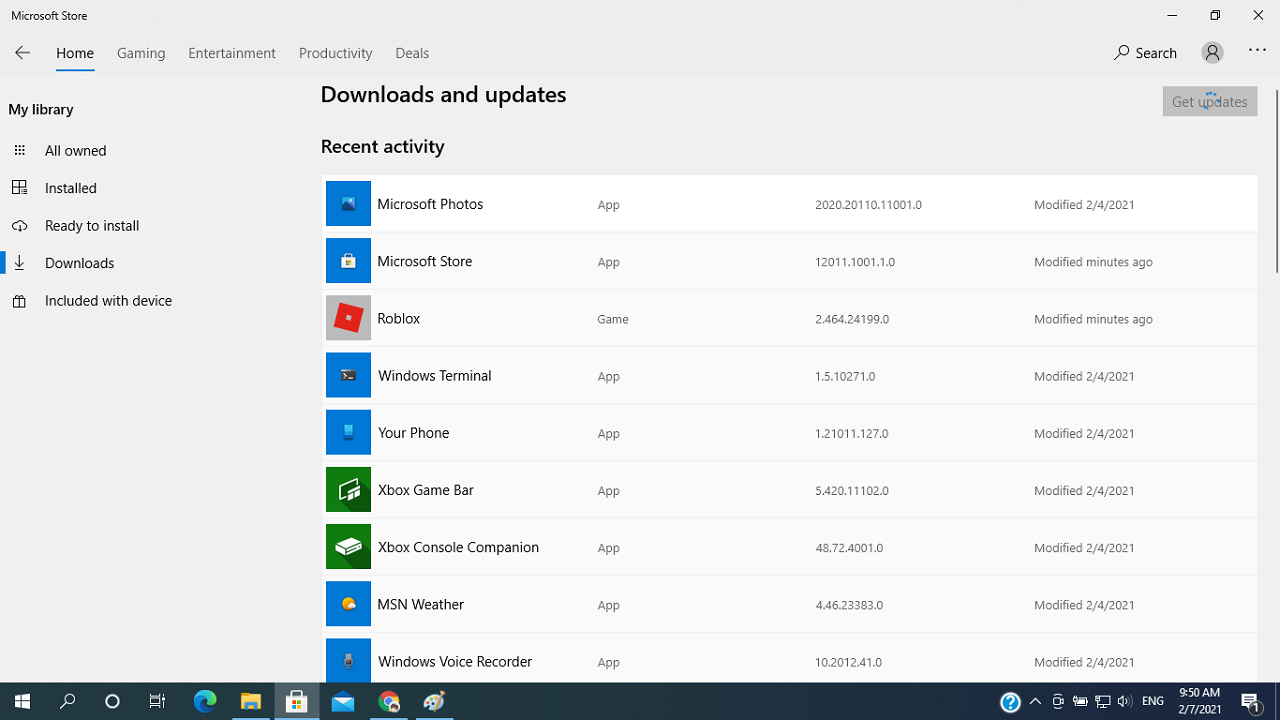This screenshot has height=720, width=1280.
Task: Click Roblox version 2.464.24199.0
Action: tap(852, 319)
